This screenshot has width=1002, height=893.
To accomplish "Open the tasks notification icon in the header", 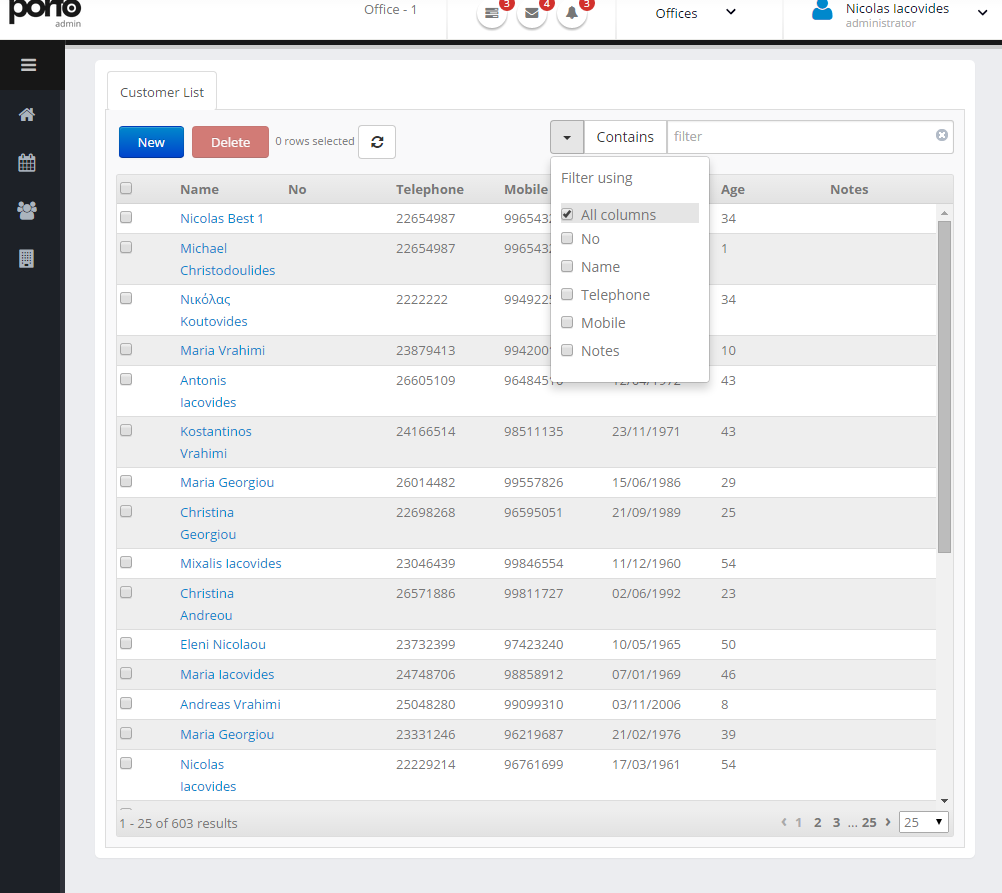I will (x=491, y=13).
